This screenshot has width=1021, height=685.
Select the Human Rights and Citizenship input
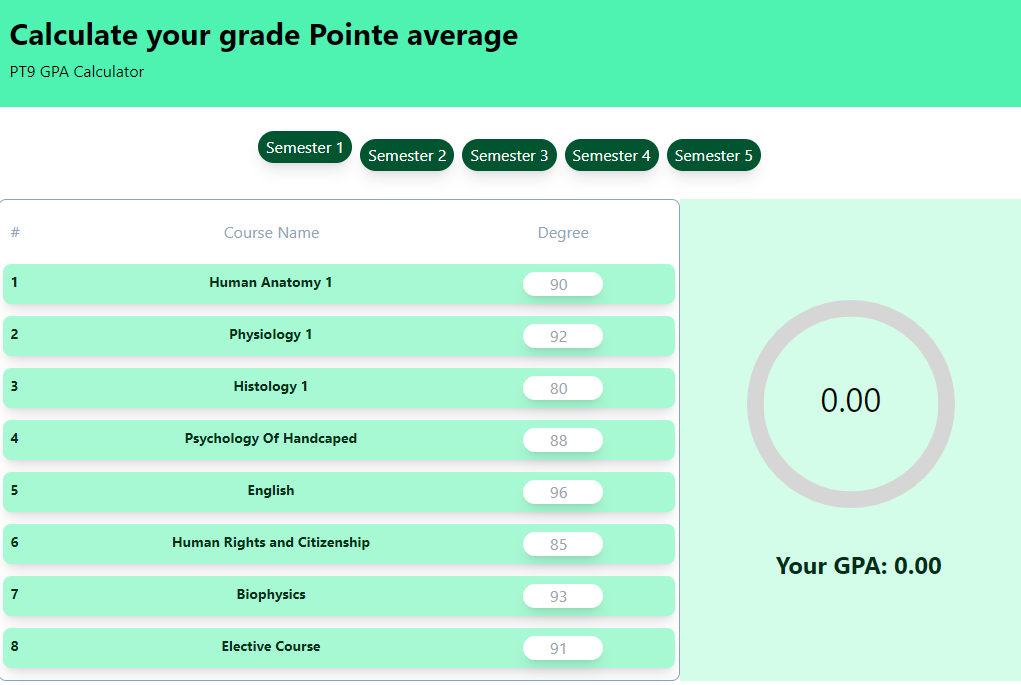point(562,544)
